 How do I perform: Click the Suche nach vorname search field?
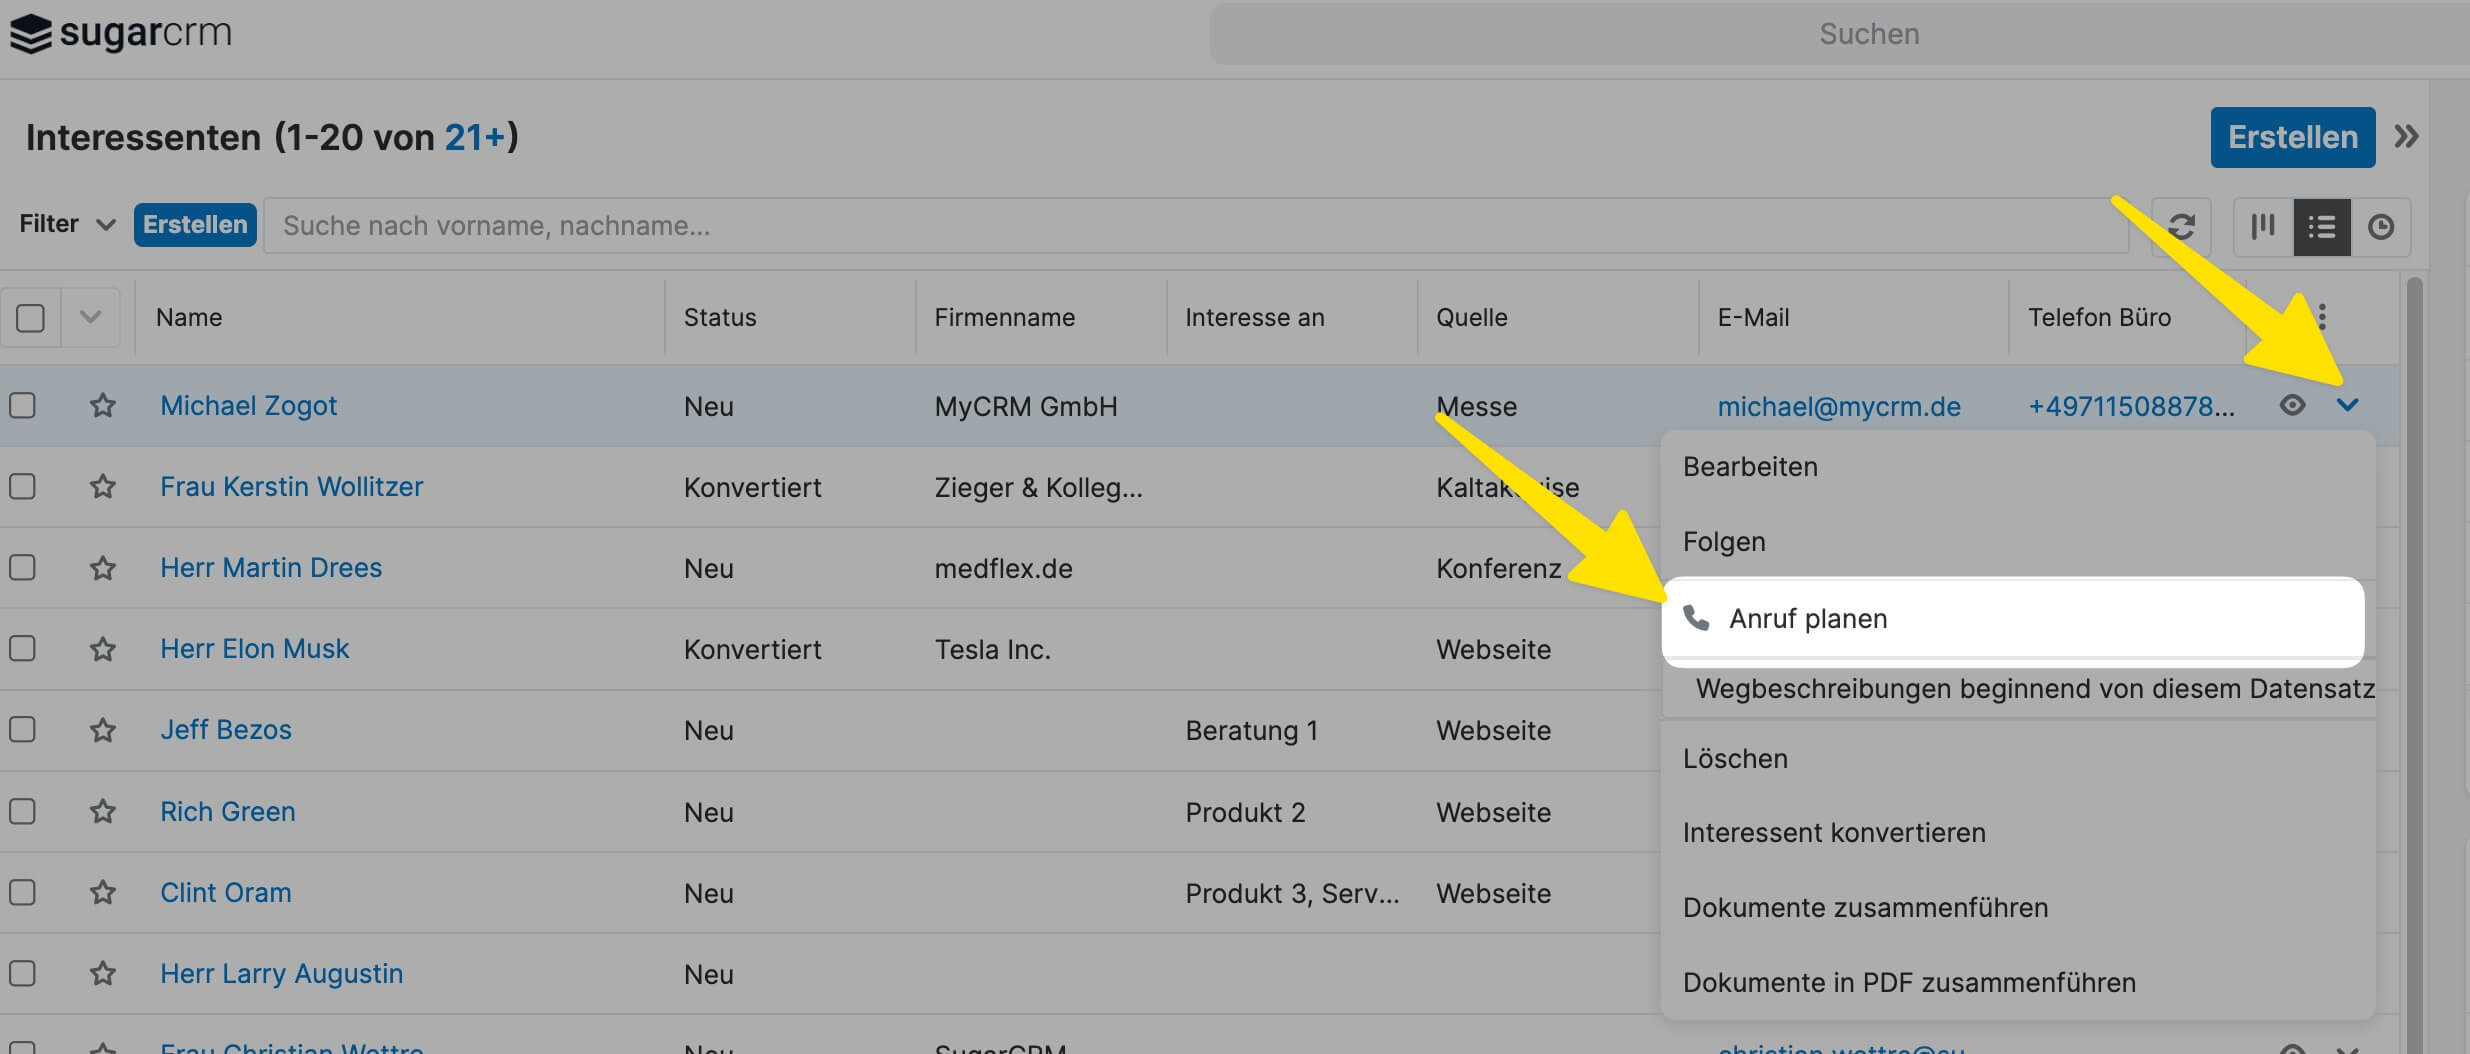pyautogui.click(x=1195, y=226)
